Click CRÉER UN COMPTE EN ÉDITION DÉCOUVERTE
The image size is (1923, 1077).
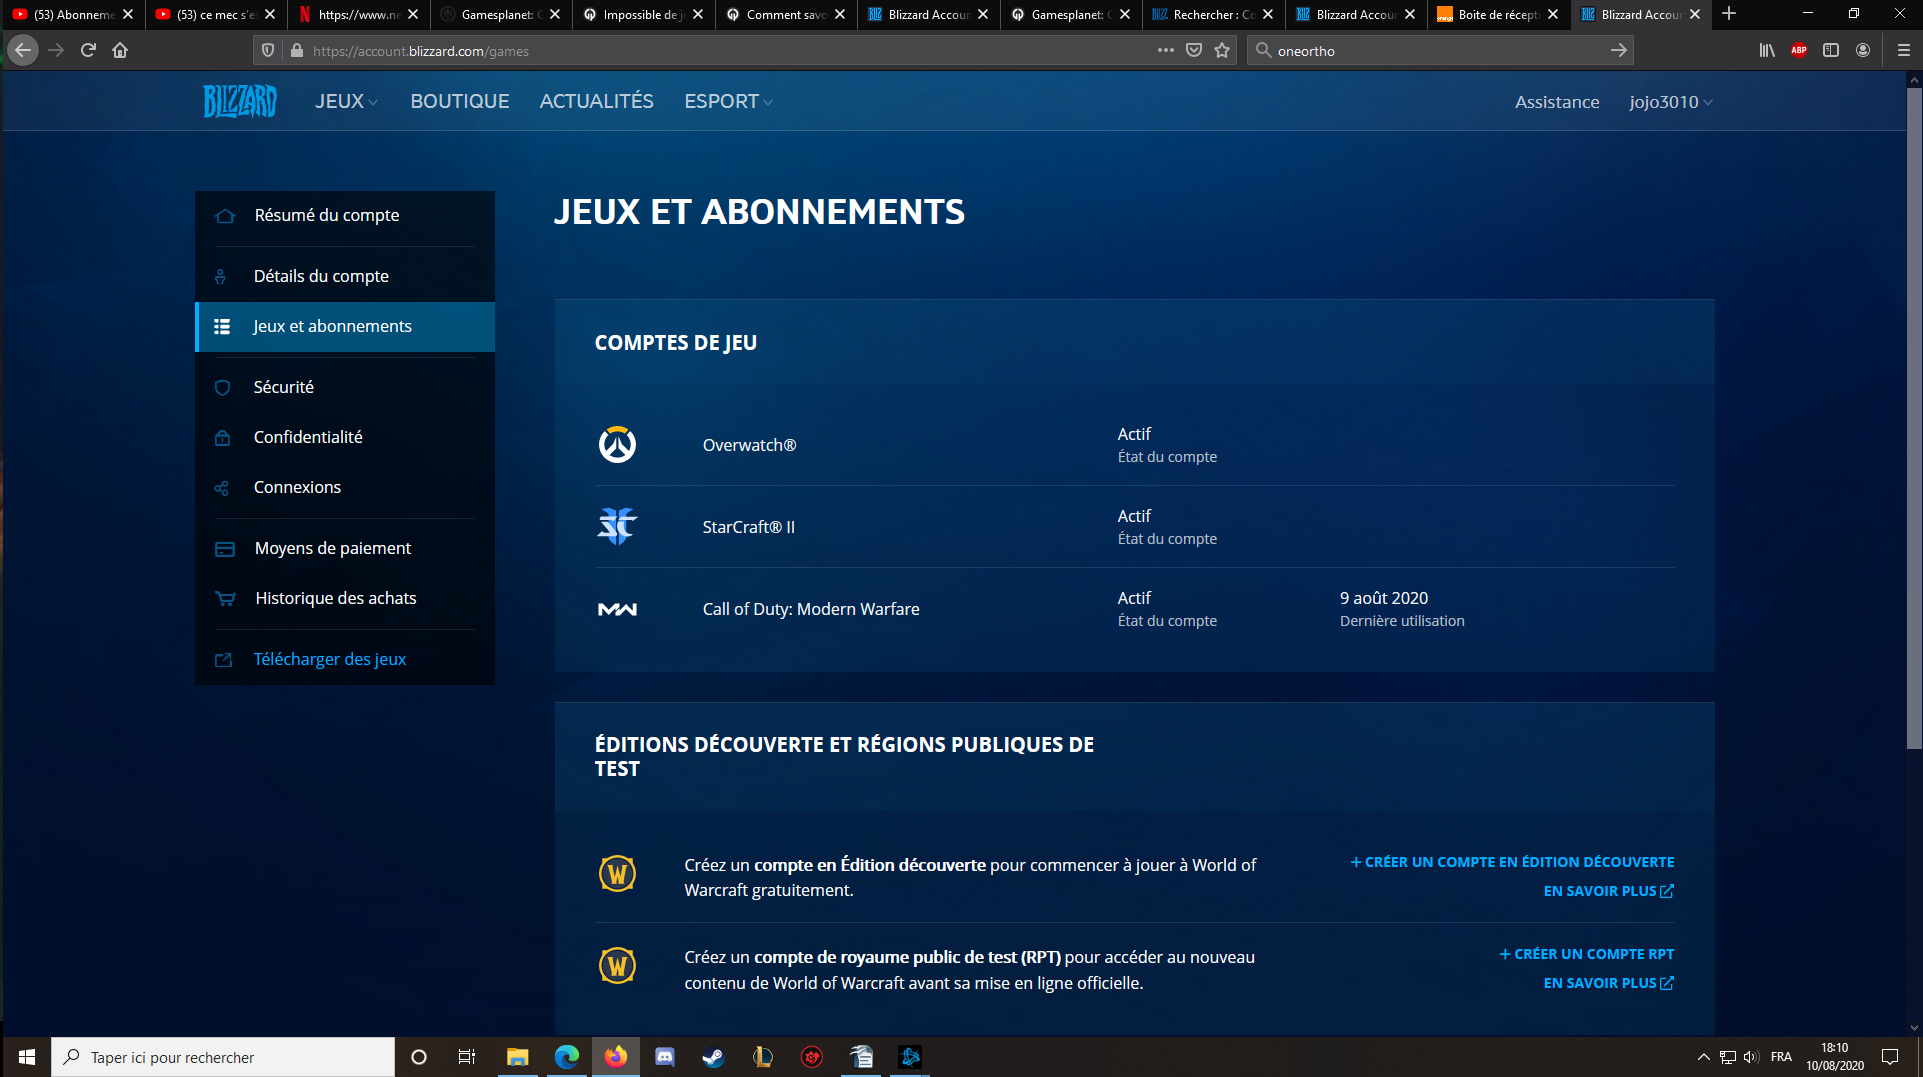coord(1512,862)
